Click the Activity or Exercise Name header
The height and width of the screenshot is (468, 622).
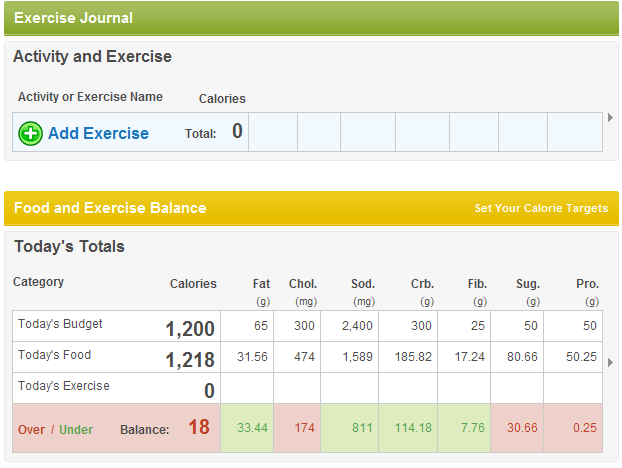tap(90, 97)
